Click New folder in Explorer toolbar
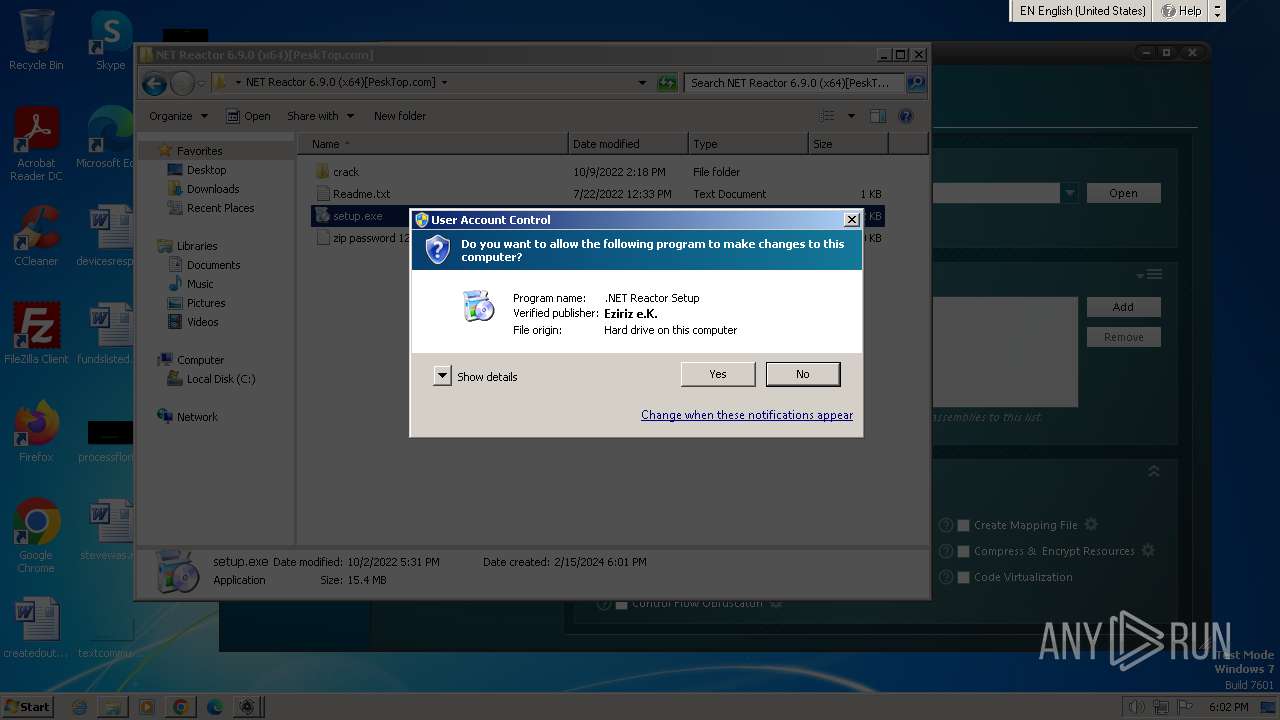This screenshot has width=1280, height=720. [400, 116]
